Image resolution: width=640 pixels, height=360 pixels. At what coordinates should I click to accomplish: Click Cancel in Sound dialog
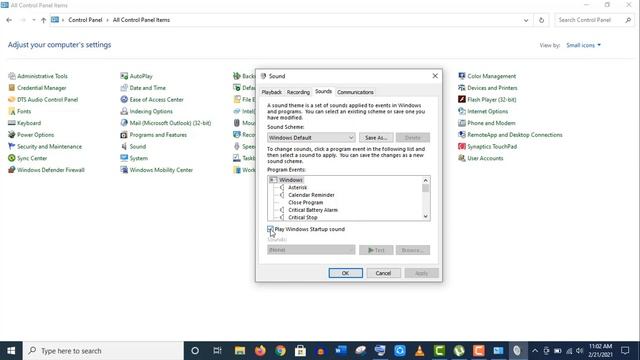pyautogui.click(x=383, y=273)
